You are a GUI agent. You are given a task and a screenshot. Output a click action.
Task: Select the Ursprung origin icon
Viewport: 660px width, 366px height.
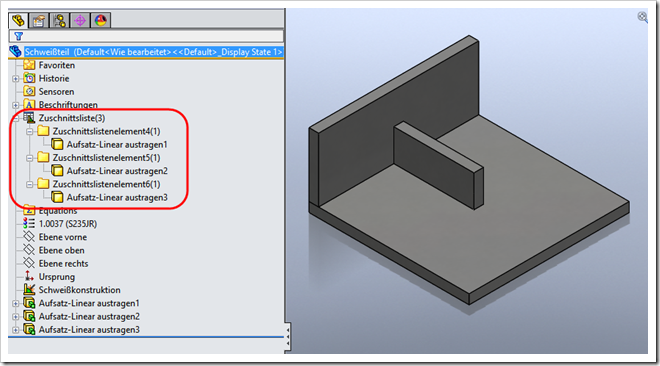click(x=29, y=276)
